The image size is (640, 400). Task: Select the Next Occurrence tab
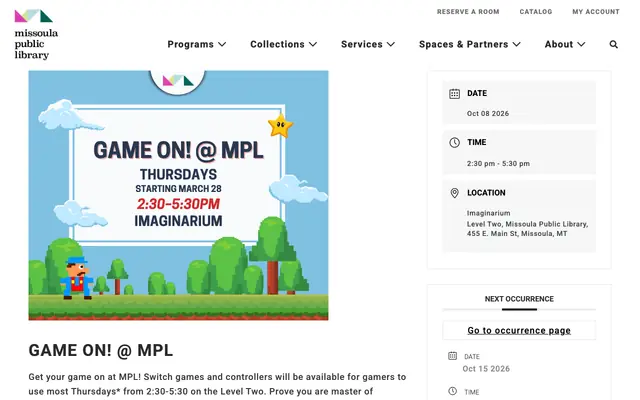tap(519, 299)
